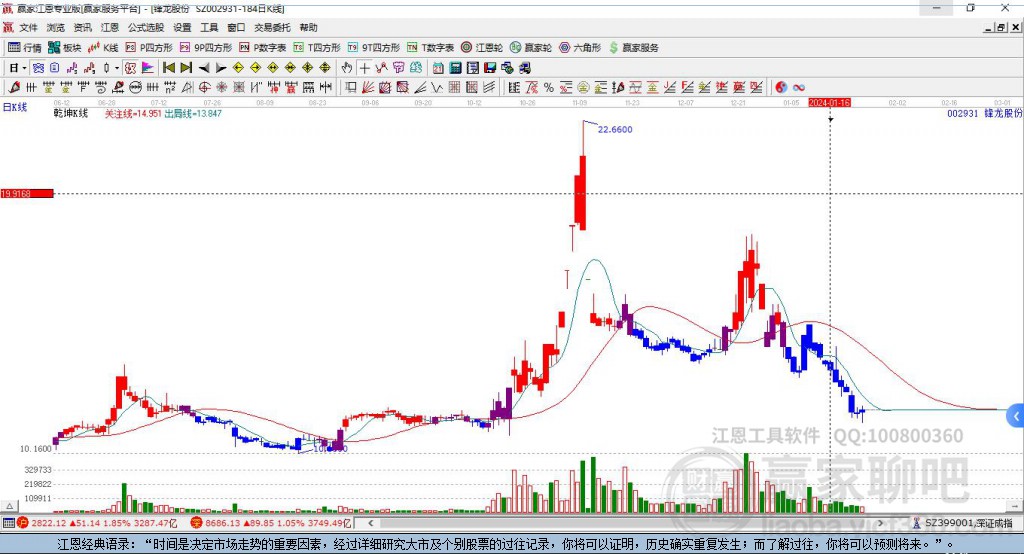
Task: Open the P数字表 number table
Action: pos(263,48)
